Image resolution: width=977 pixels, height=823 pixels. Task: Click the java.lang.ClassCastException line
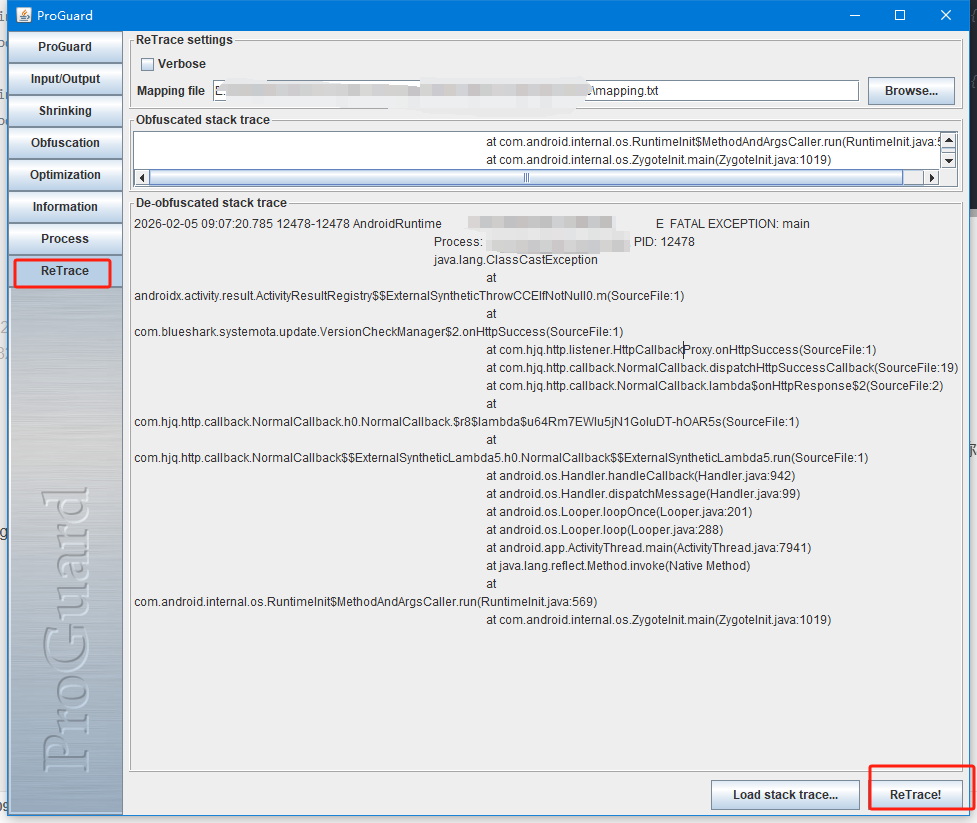515,260
